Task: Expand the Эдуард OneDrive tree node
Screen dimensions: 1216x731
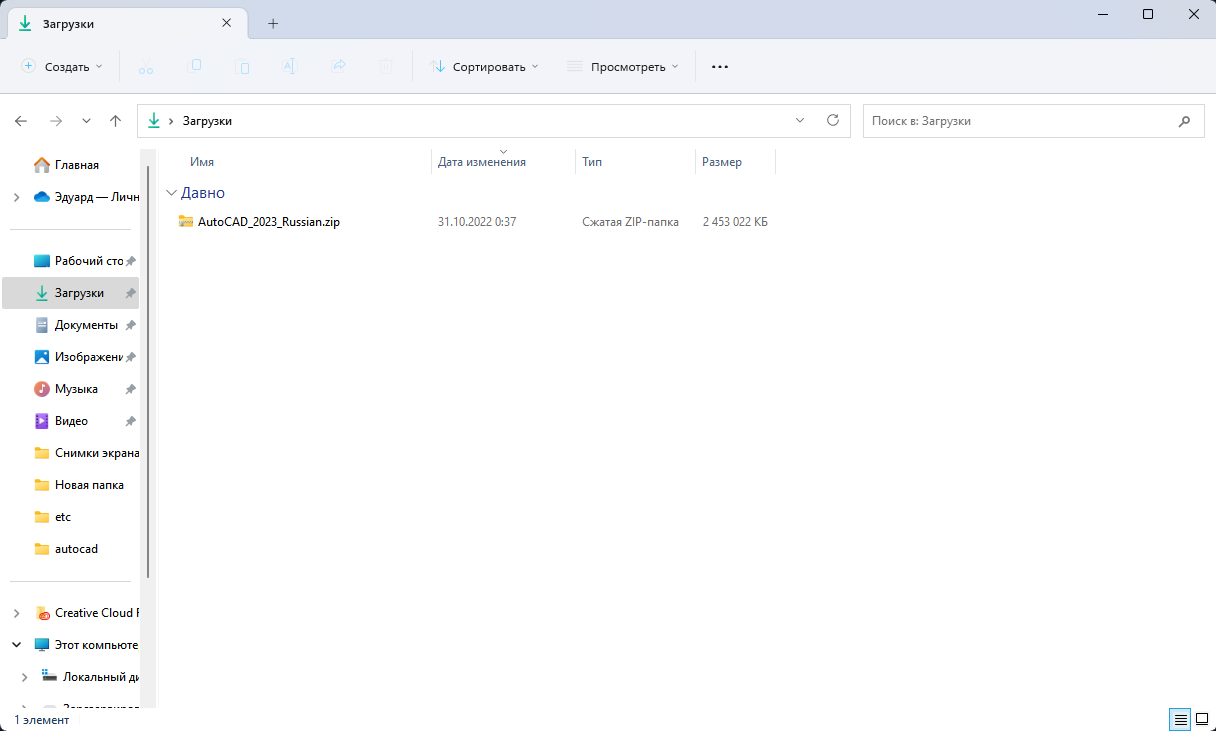Action: coord(16,197)
